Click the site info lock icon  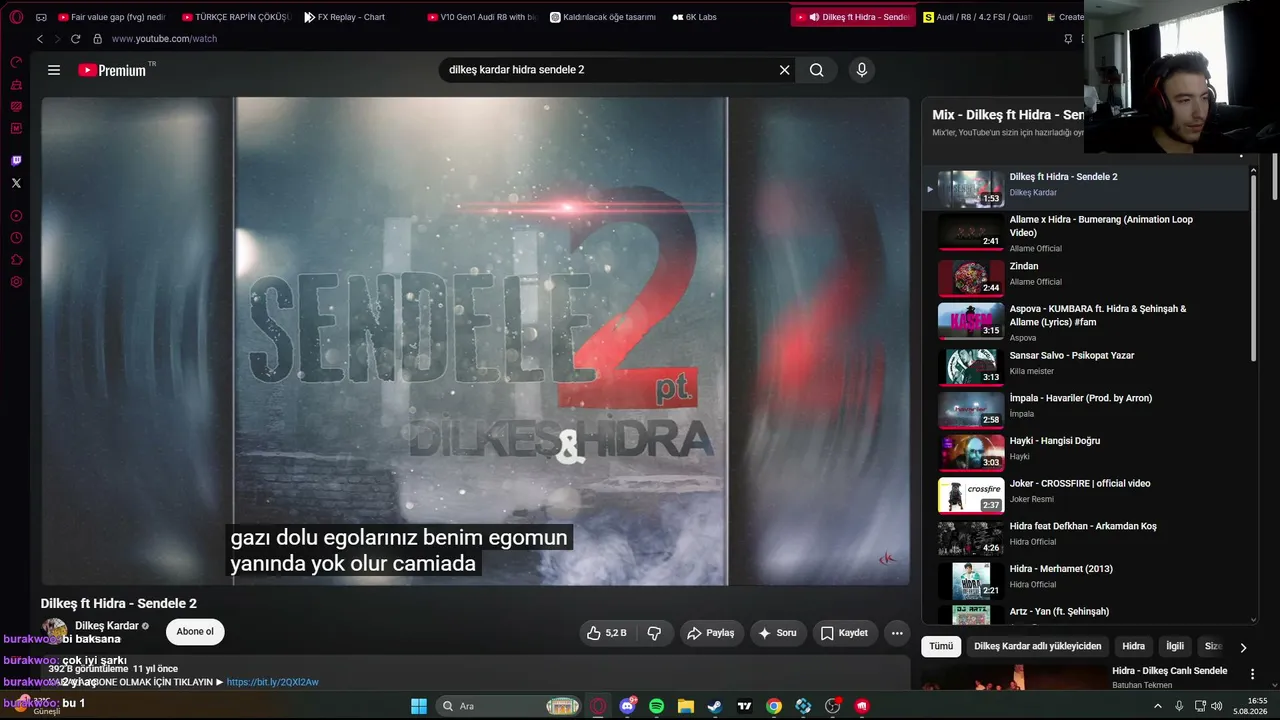tap(97, 39)
